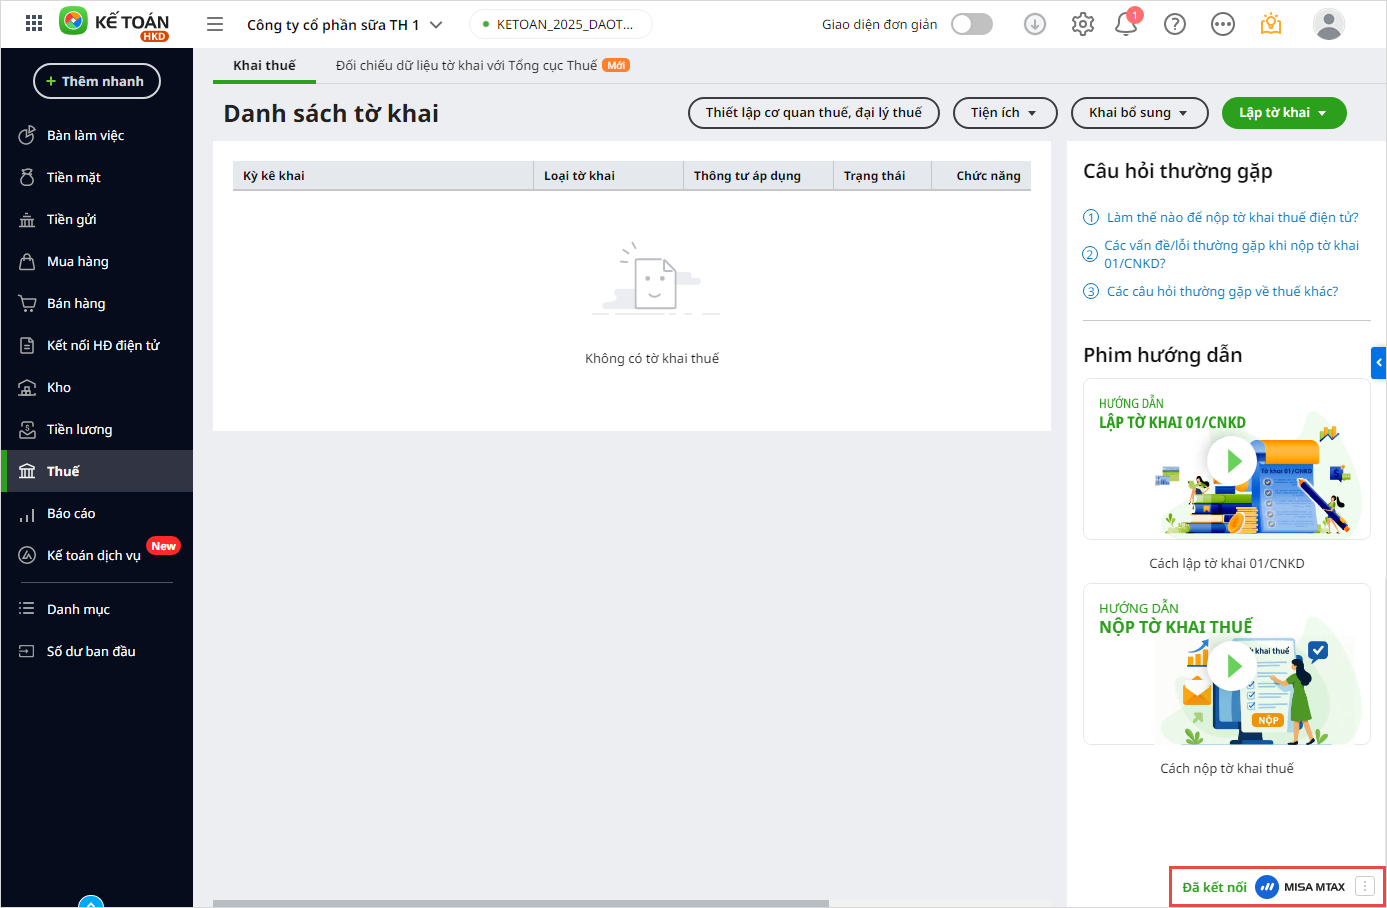Image resolution: width=1387 pixels, height=908 pixels.
Task: Click Thiết lập cơ quan thuế, đại lý thuế
Action: coord(813,113)
